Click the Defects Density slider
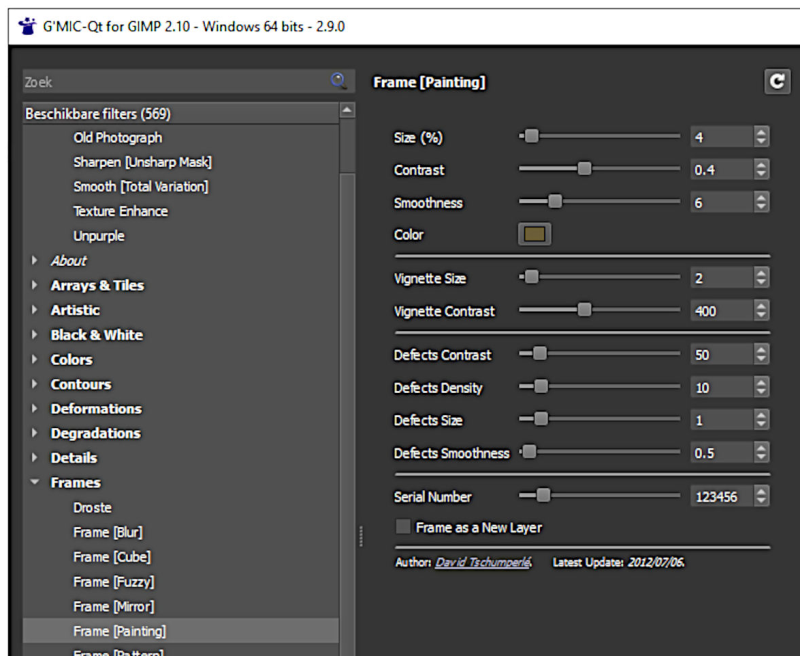 [x=599, y=387]
